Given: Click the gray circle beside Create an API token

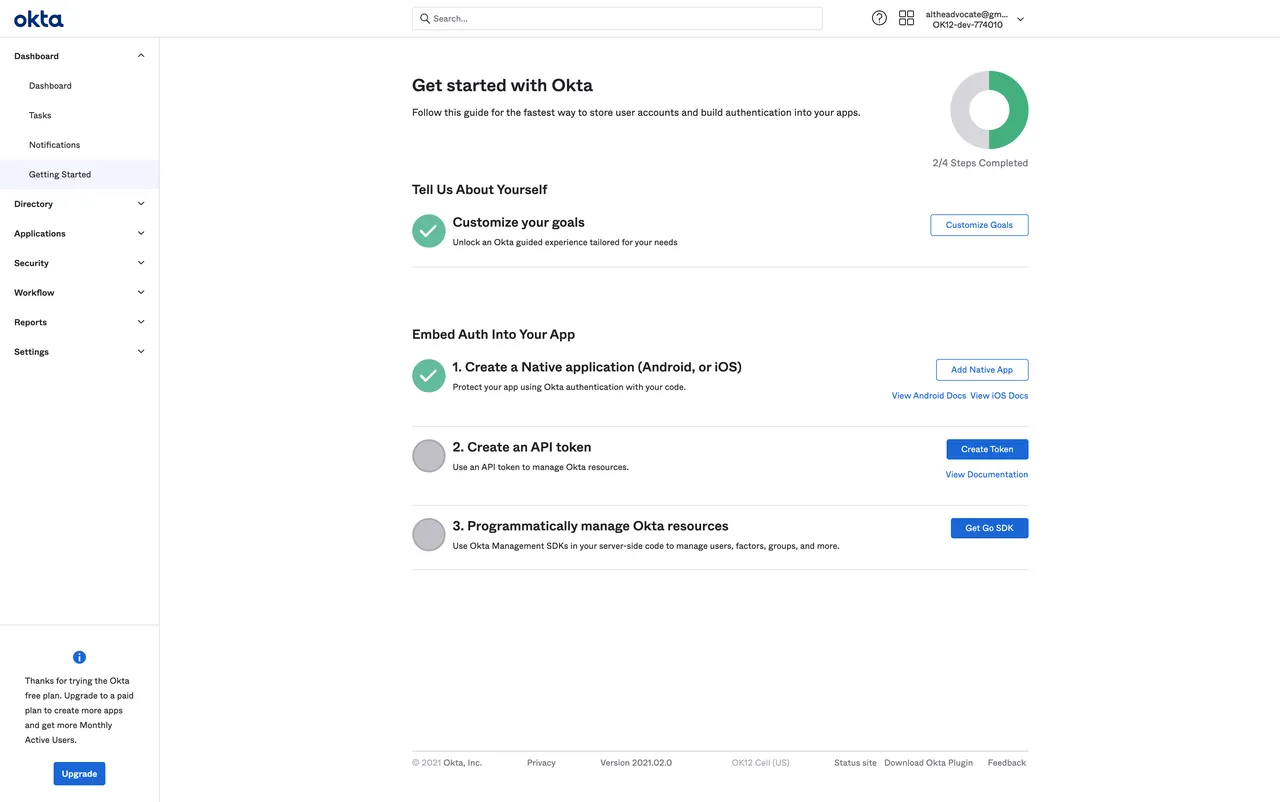Looking at the screenshot, I should pos(428,455).
